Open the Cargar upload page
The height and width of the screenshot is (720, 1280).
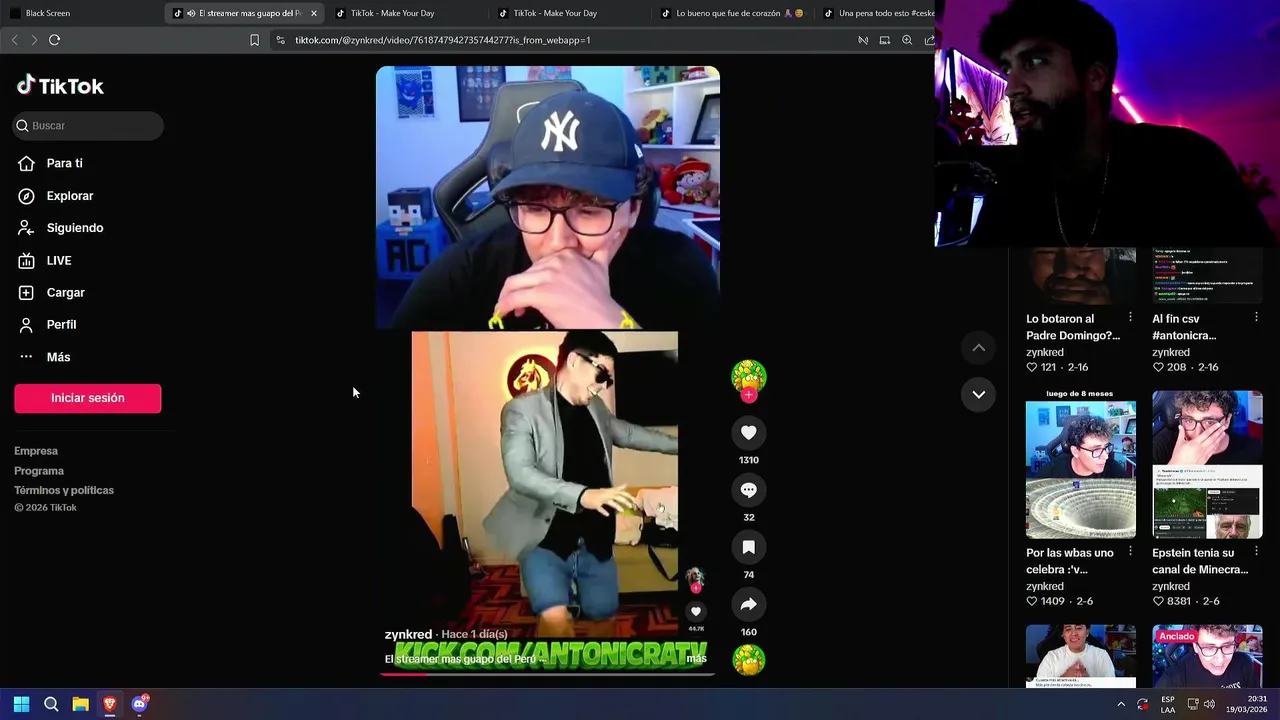(52, 293)
